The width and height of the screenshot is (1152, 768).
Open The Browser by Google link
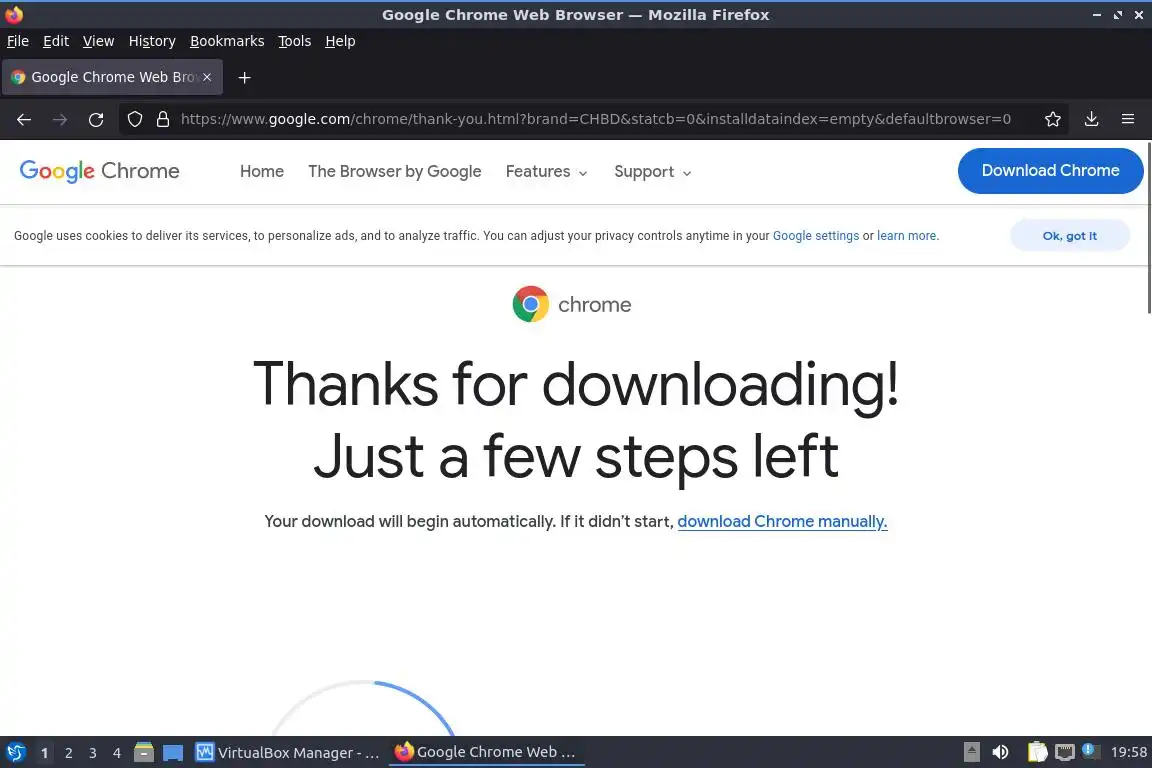(x=395, y=171)
